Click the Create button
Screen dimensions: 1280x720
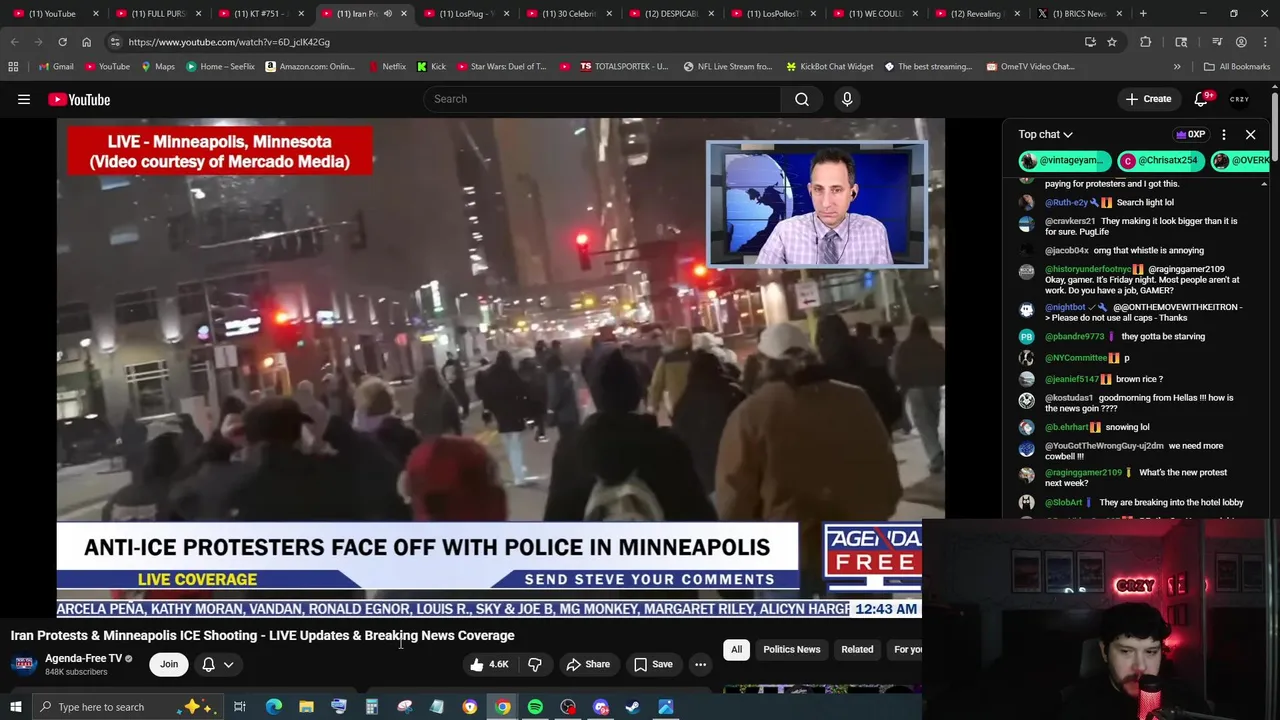point(1148,99)
